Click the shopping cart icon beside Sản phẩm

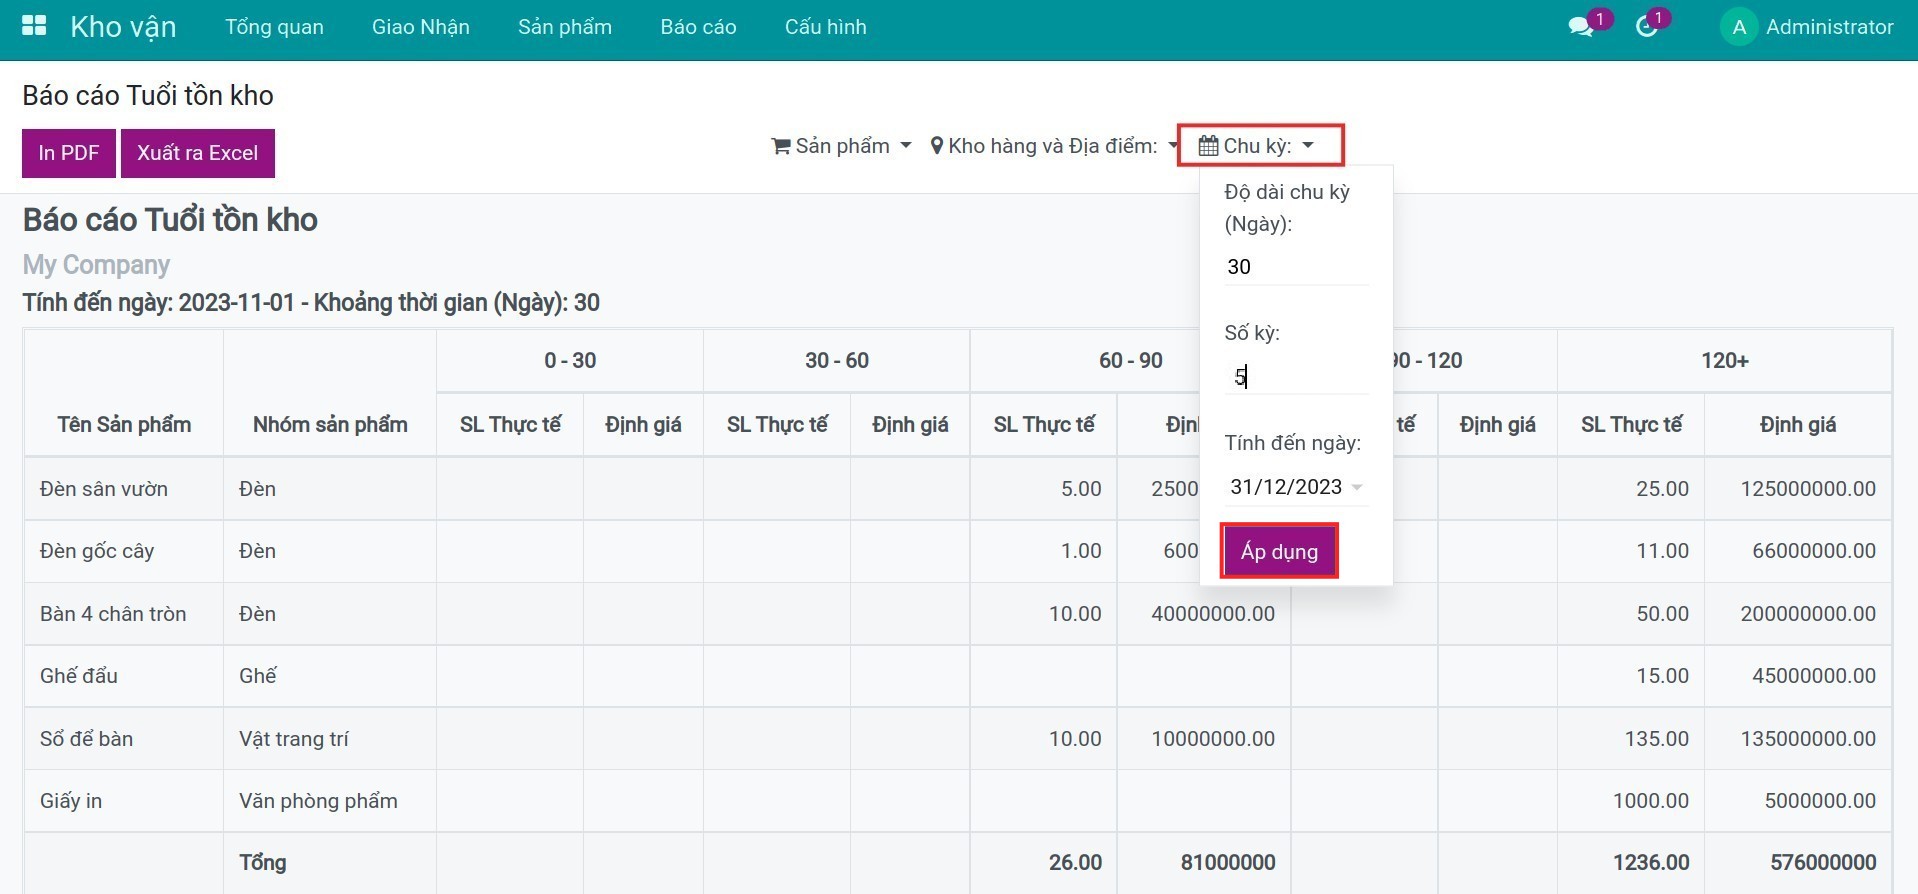point(781,146)
